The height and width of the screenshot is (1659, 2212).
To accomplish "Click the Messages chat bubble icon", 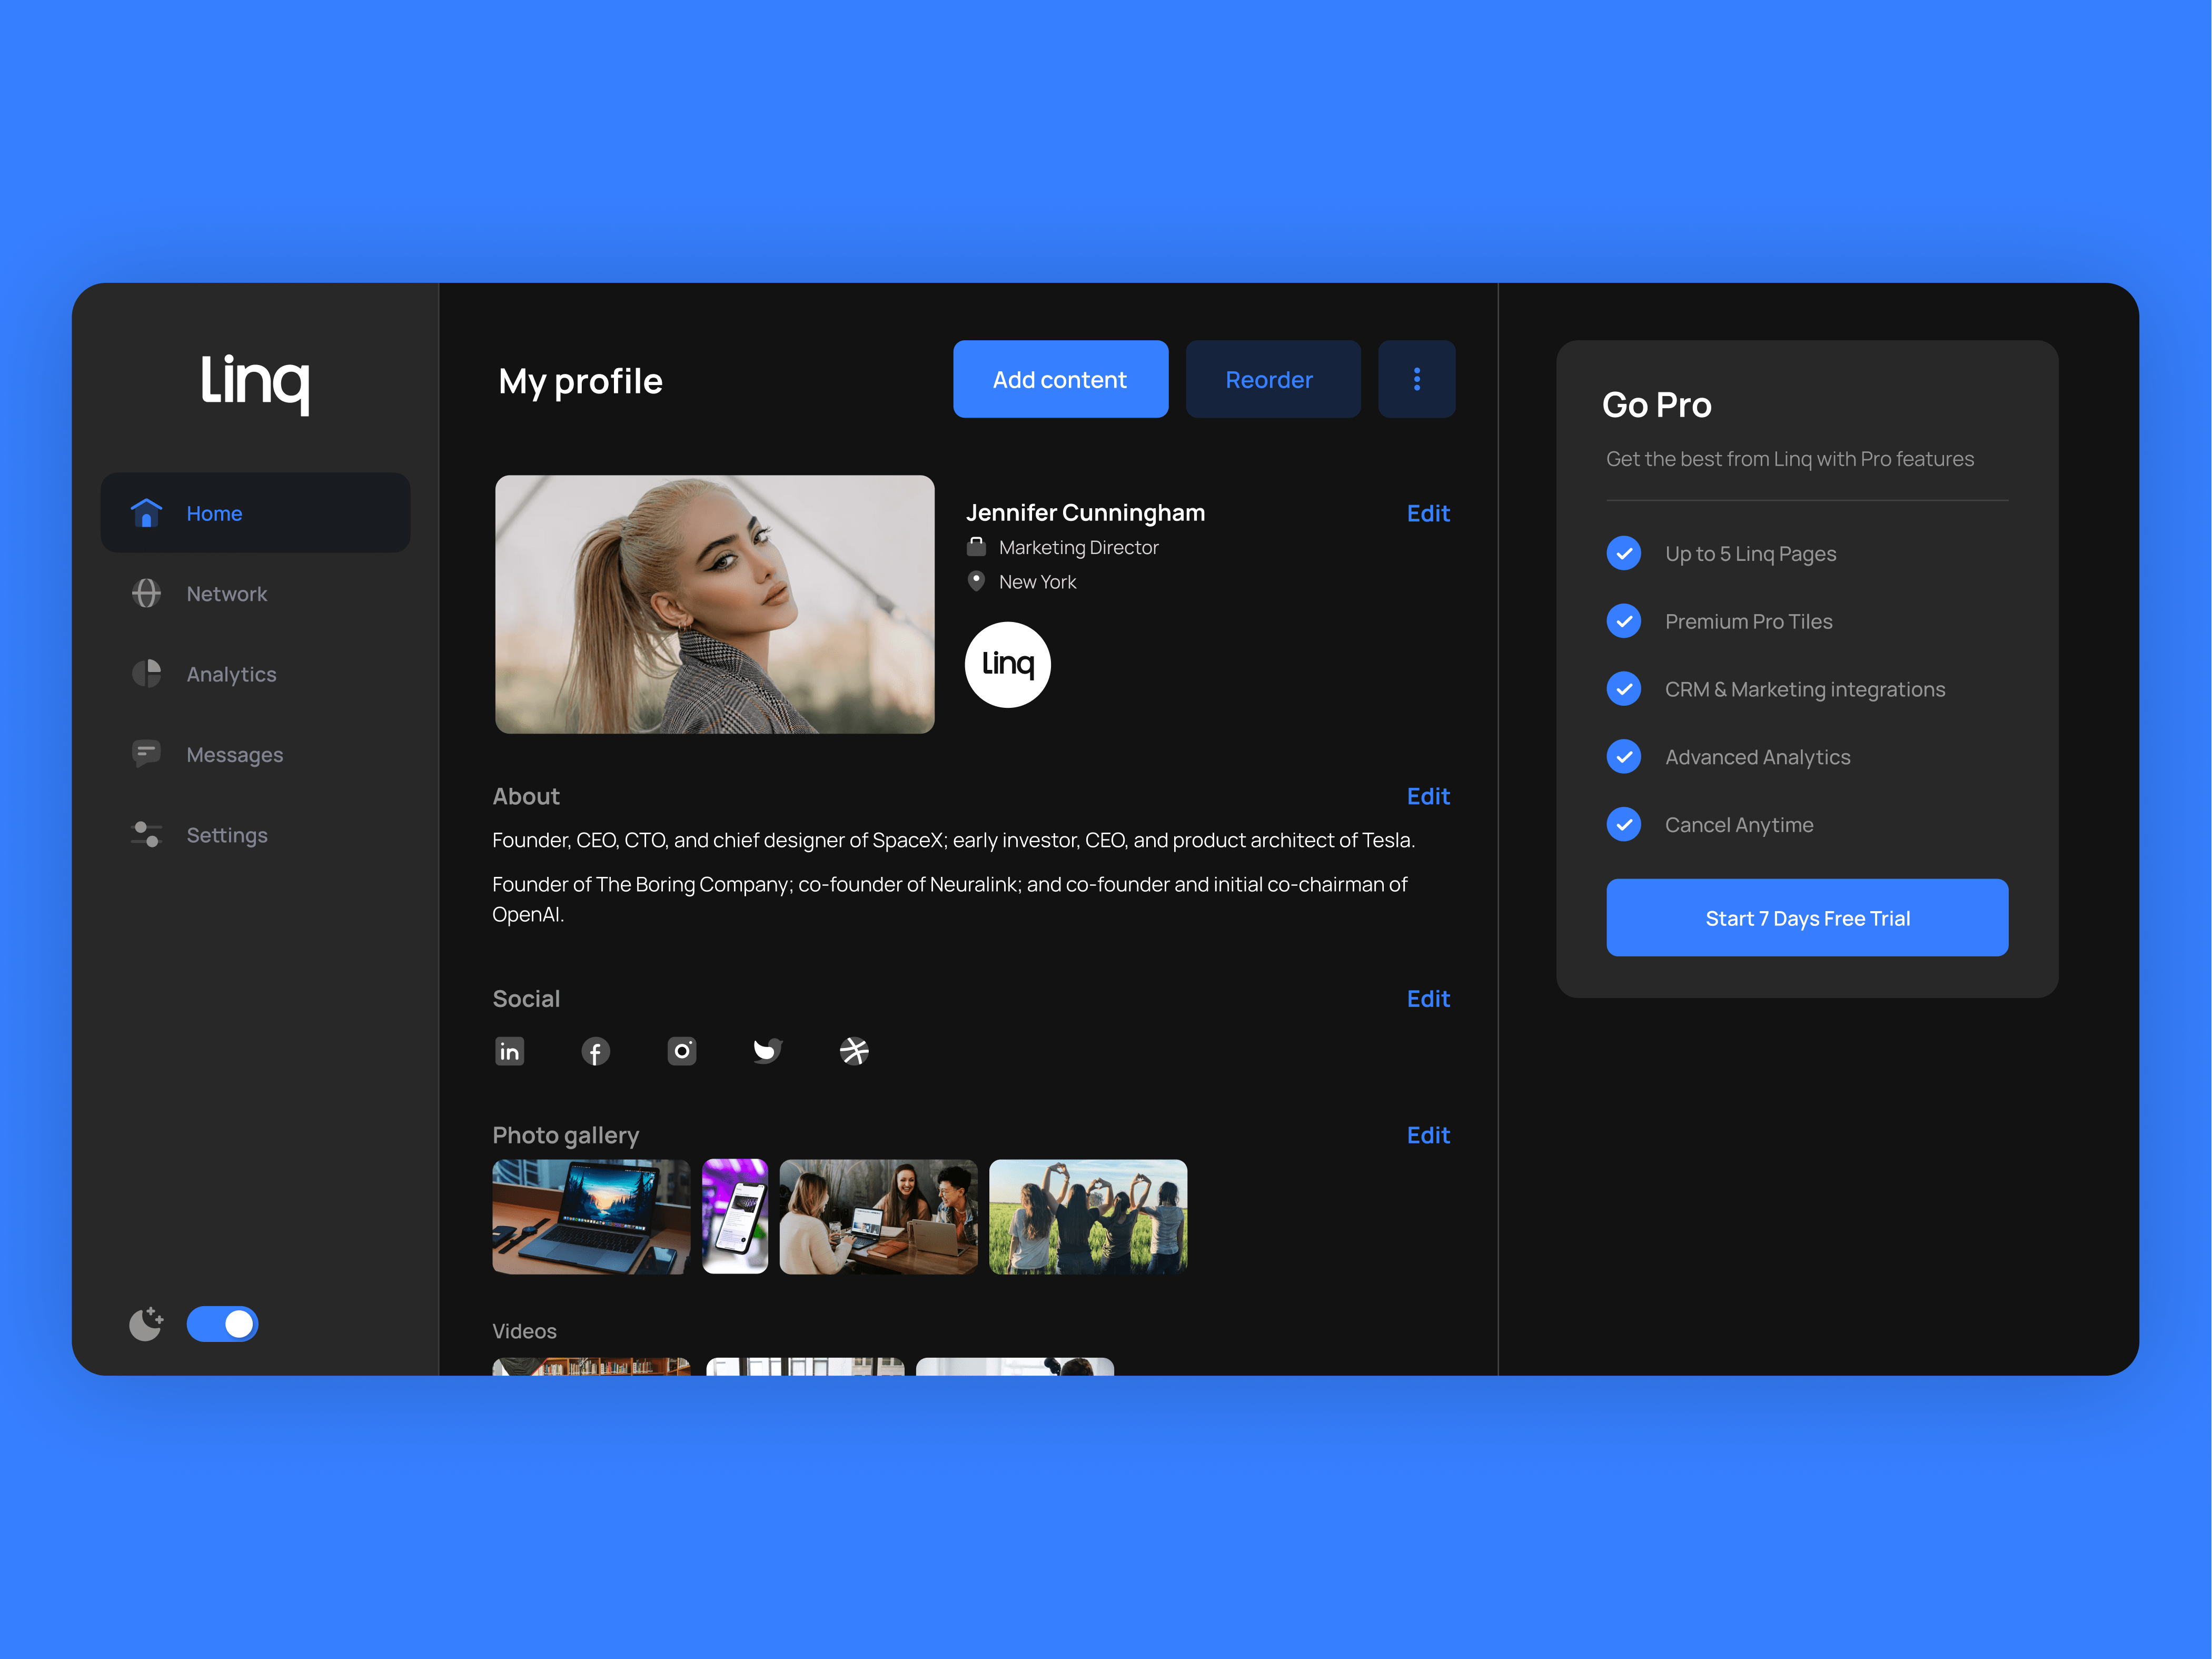I will [x=146, y=754].
